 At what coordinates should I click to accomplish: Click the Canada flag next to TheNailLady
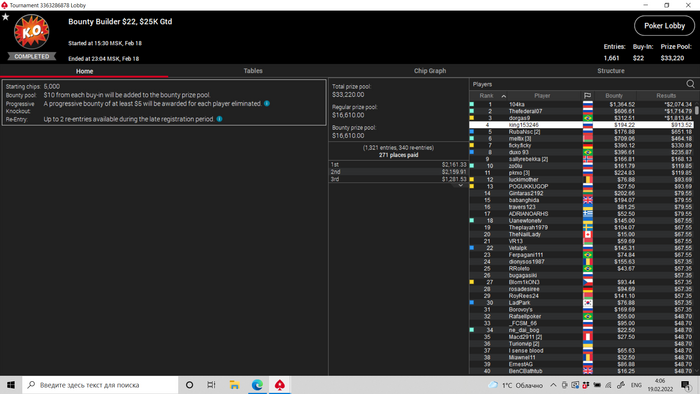(588, 234)
